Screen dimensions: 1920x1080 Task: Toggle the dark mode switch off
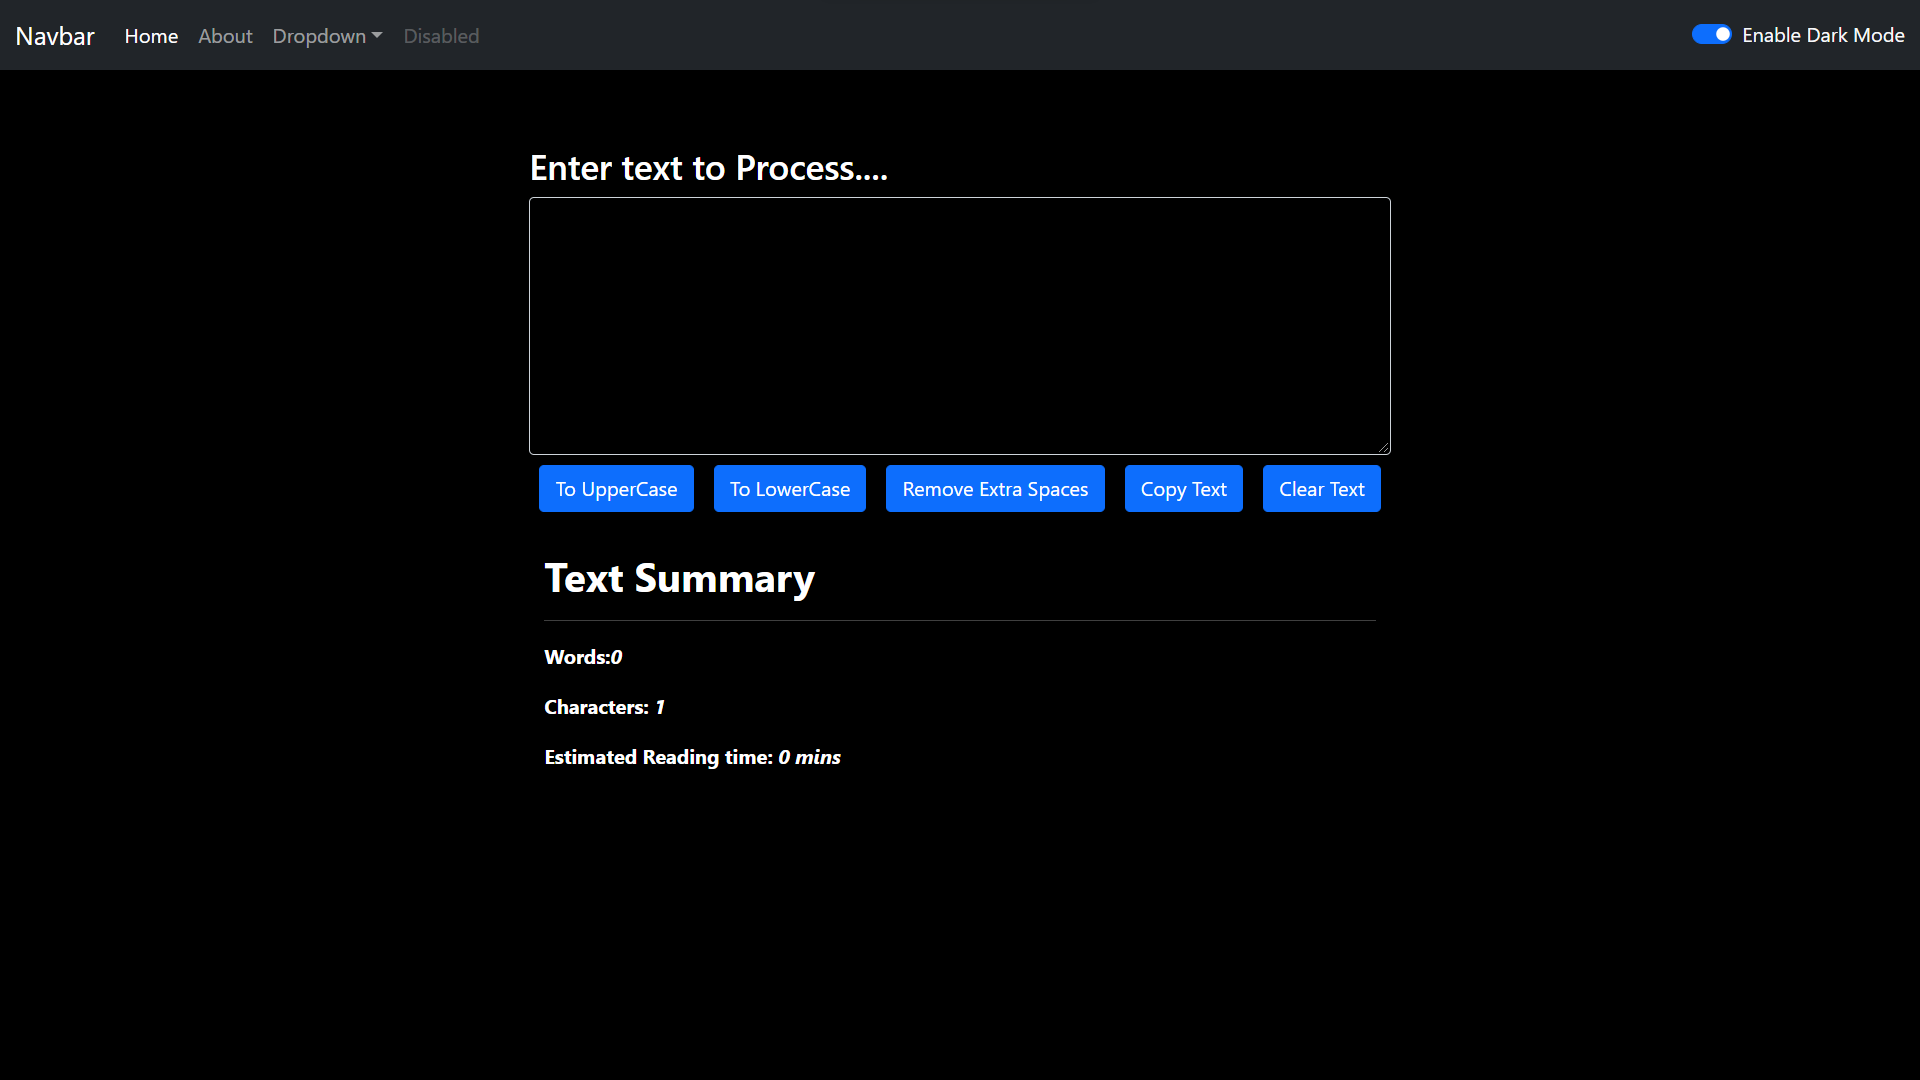(1711, 35)
